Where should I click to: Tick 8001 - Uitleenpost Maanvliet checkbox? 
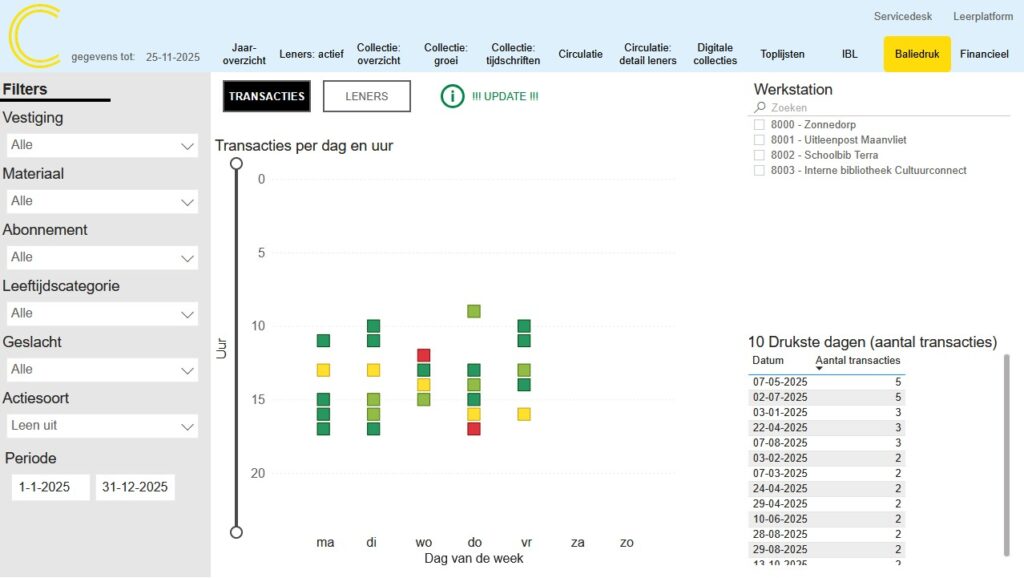(x=760, y=140)
